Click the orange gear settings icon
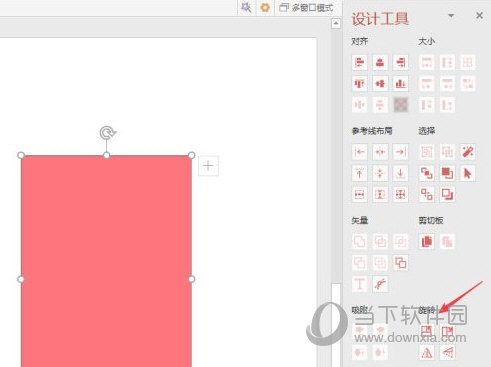This screenshot has height=367, width=491. coord(265,7)
